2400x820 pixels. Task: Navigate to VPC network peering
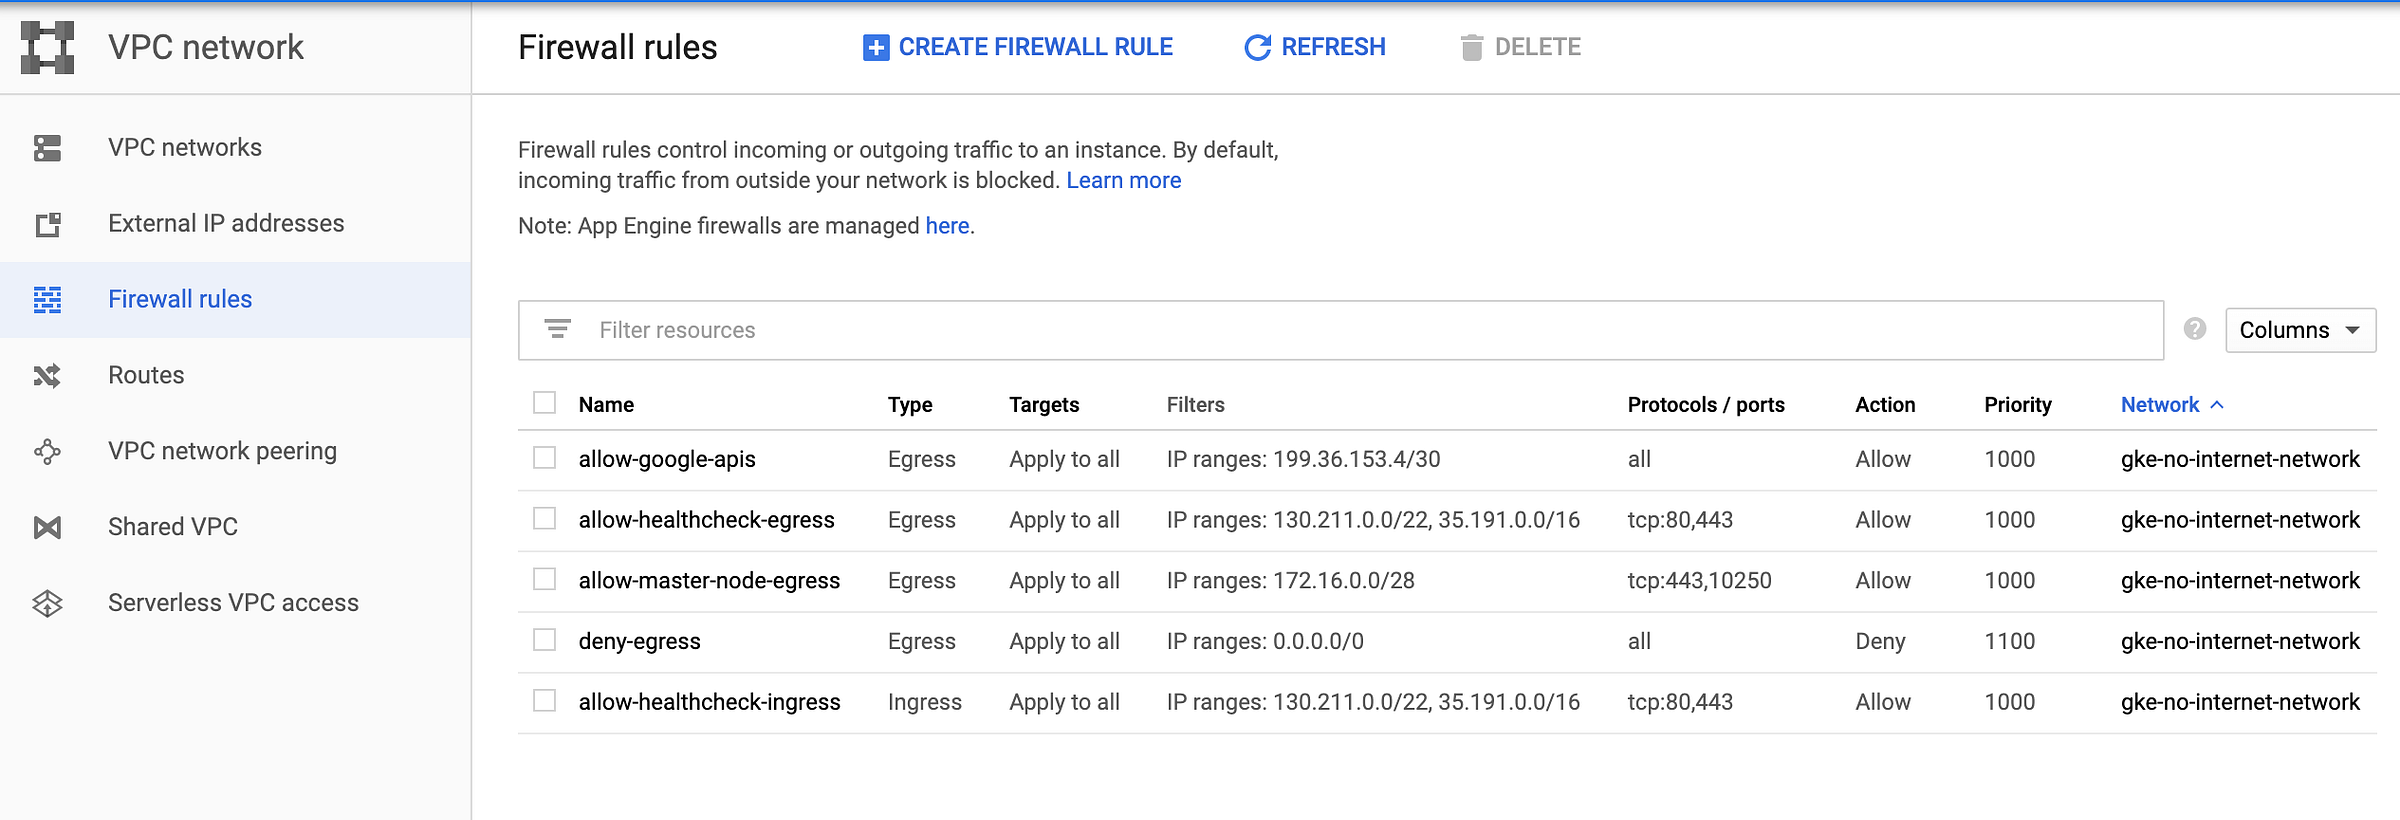pyautogui.click(x=222, y=452)
